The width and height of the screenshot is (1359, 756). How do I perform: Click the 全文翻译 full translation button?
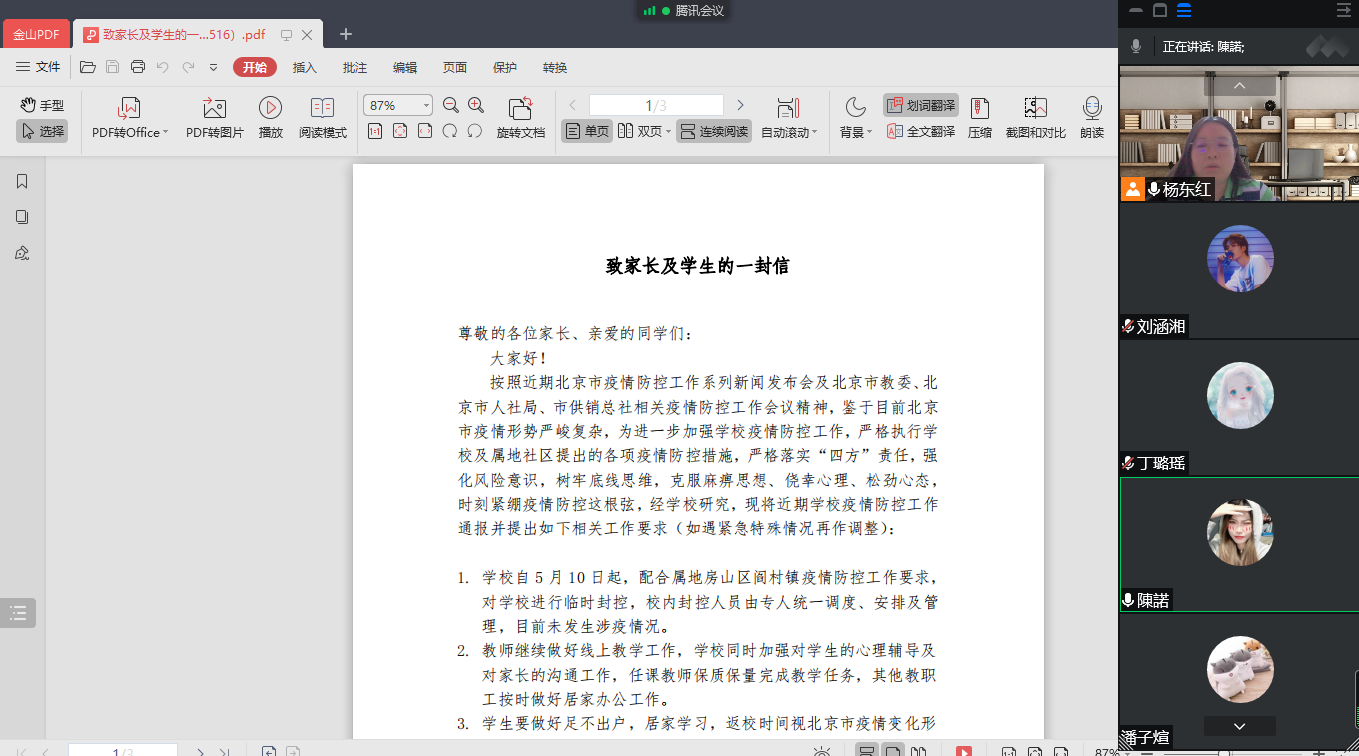(x=920, y=131)
